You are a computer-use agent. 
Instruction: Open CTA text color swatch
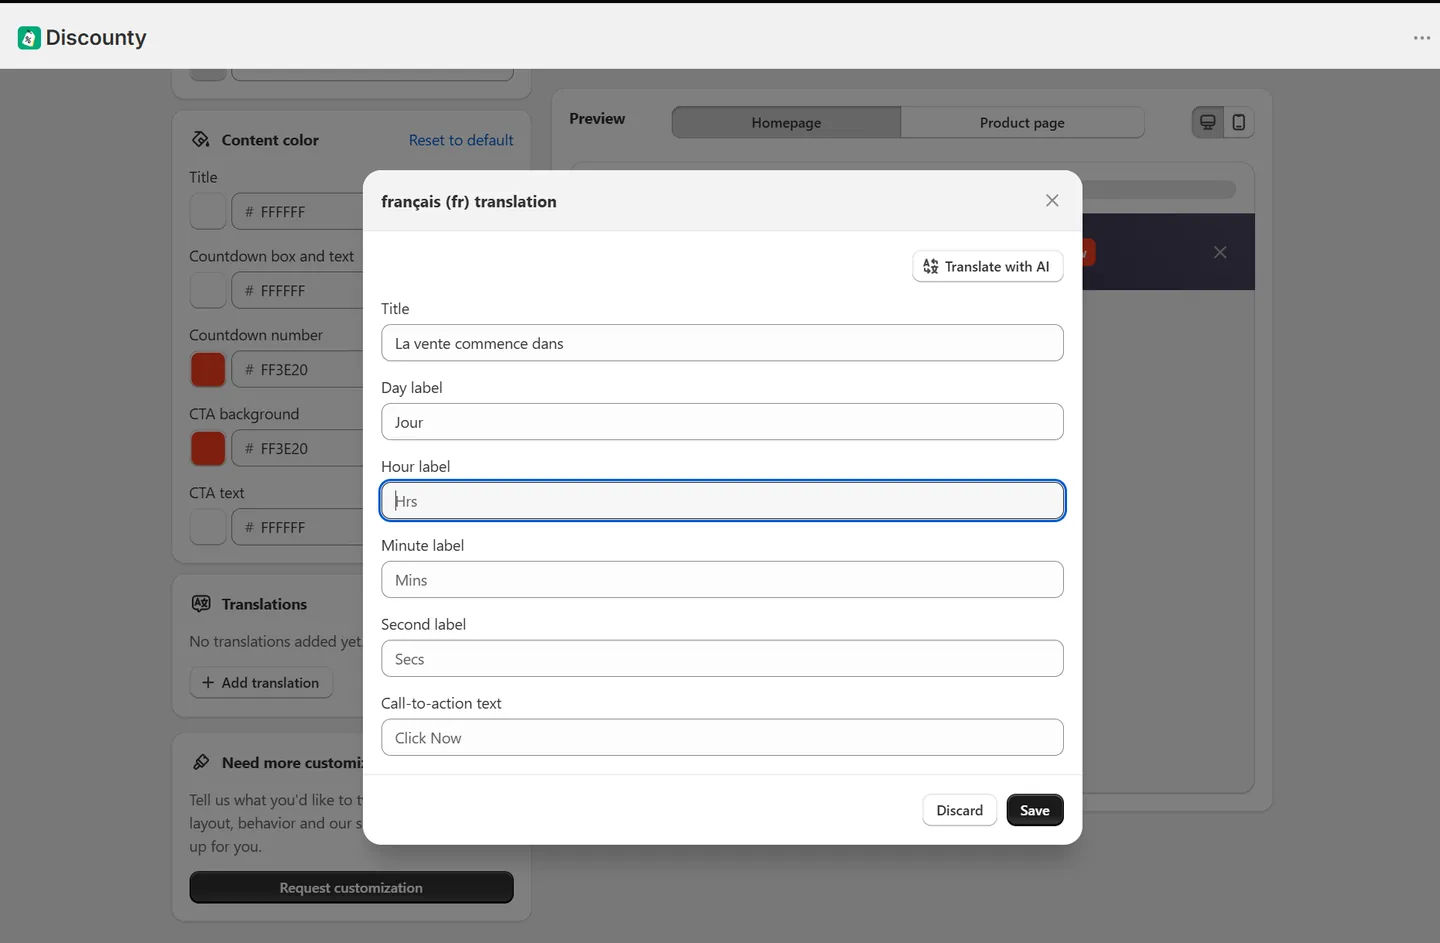[208, 528]
